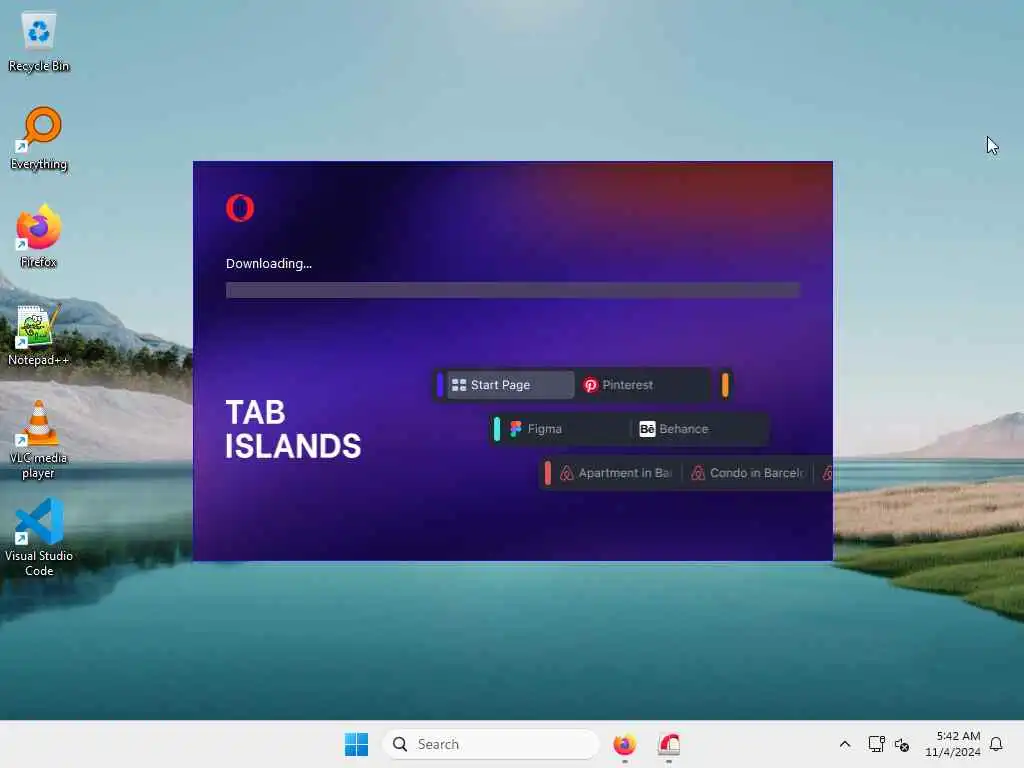
Task: Open the network status tray icon
Action: point(876,744)
